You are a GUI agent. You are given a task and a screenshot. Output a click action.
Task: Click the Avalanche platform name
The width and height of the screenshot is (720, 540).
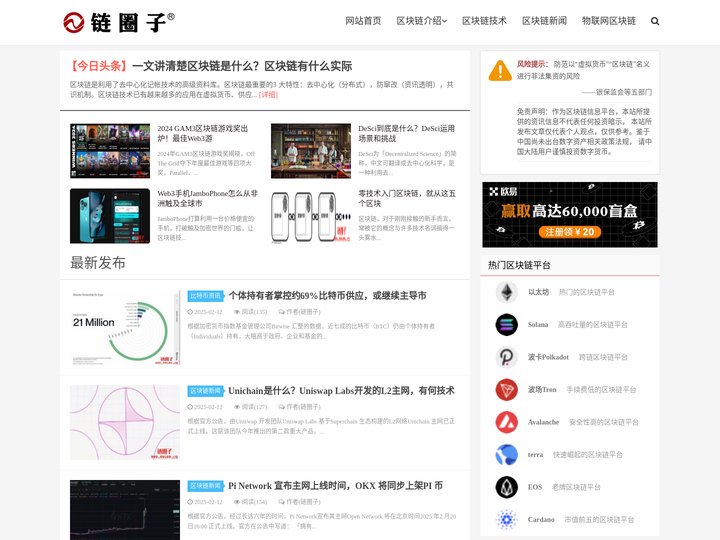543,422
